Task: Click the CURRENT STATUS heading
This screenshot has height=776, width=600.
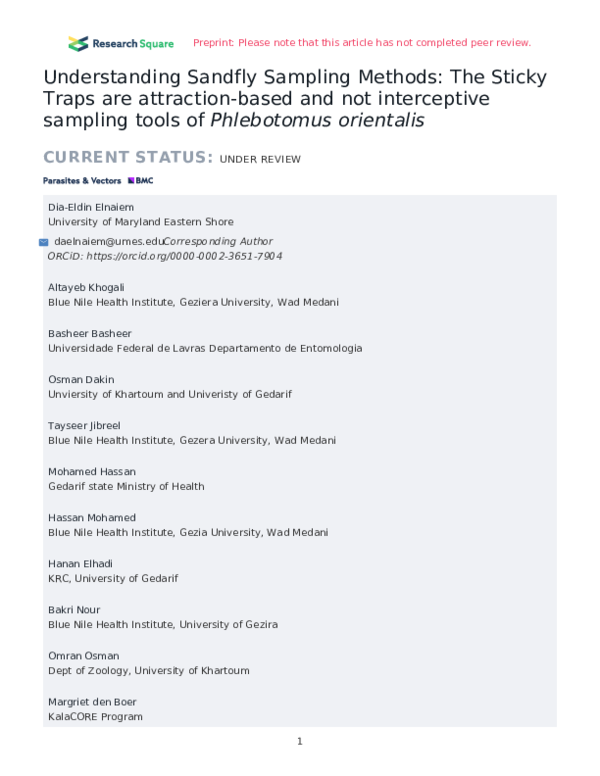Action: (x=128, y=158)
